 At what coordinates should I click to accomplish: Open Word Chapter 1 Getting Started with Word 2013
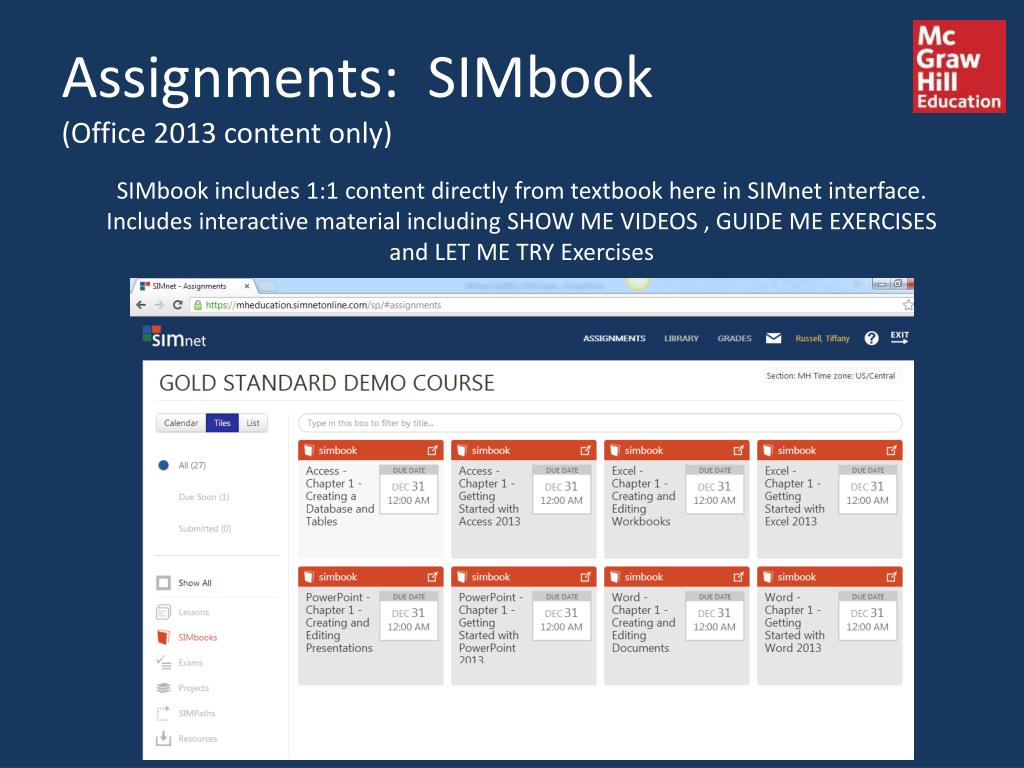coord(794,622)
